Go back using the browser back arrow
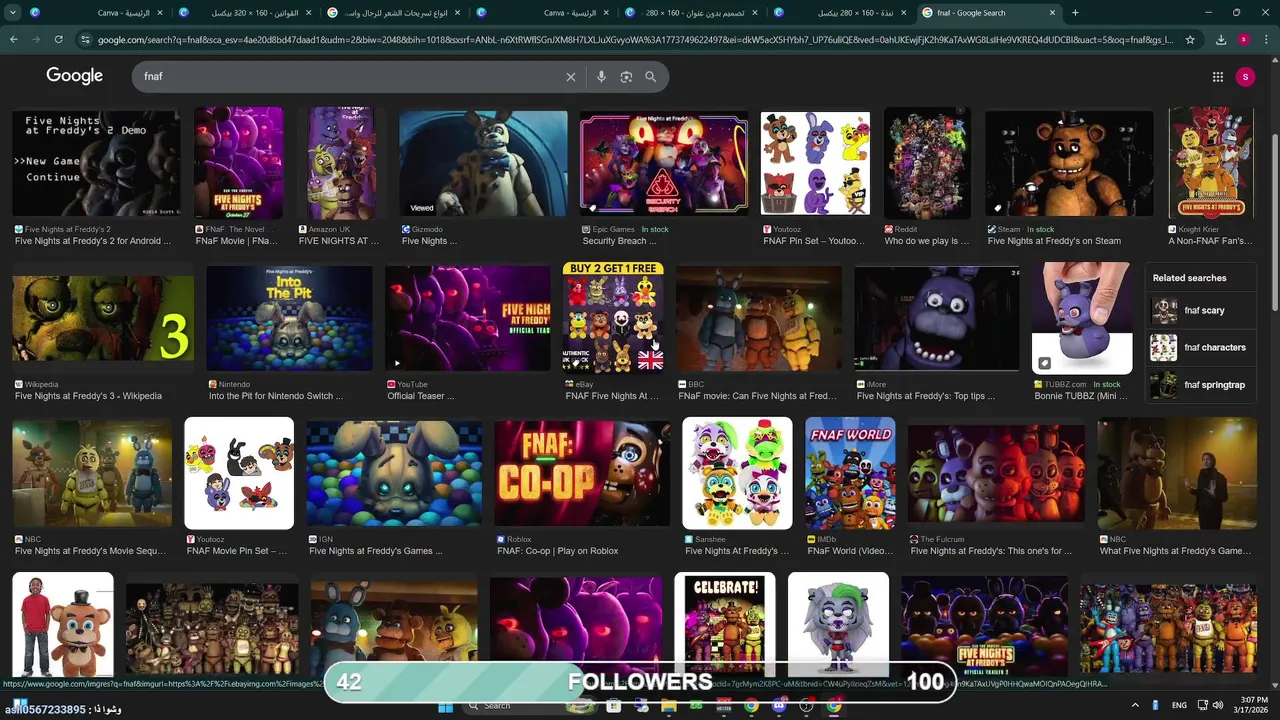 14,40
